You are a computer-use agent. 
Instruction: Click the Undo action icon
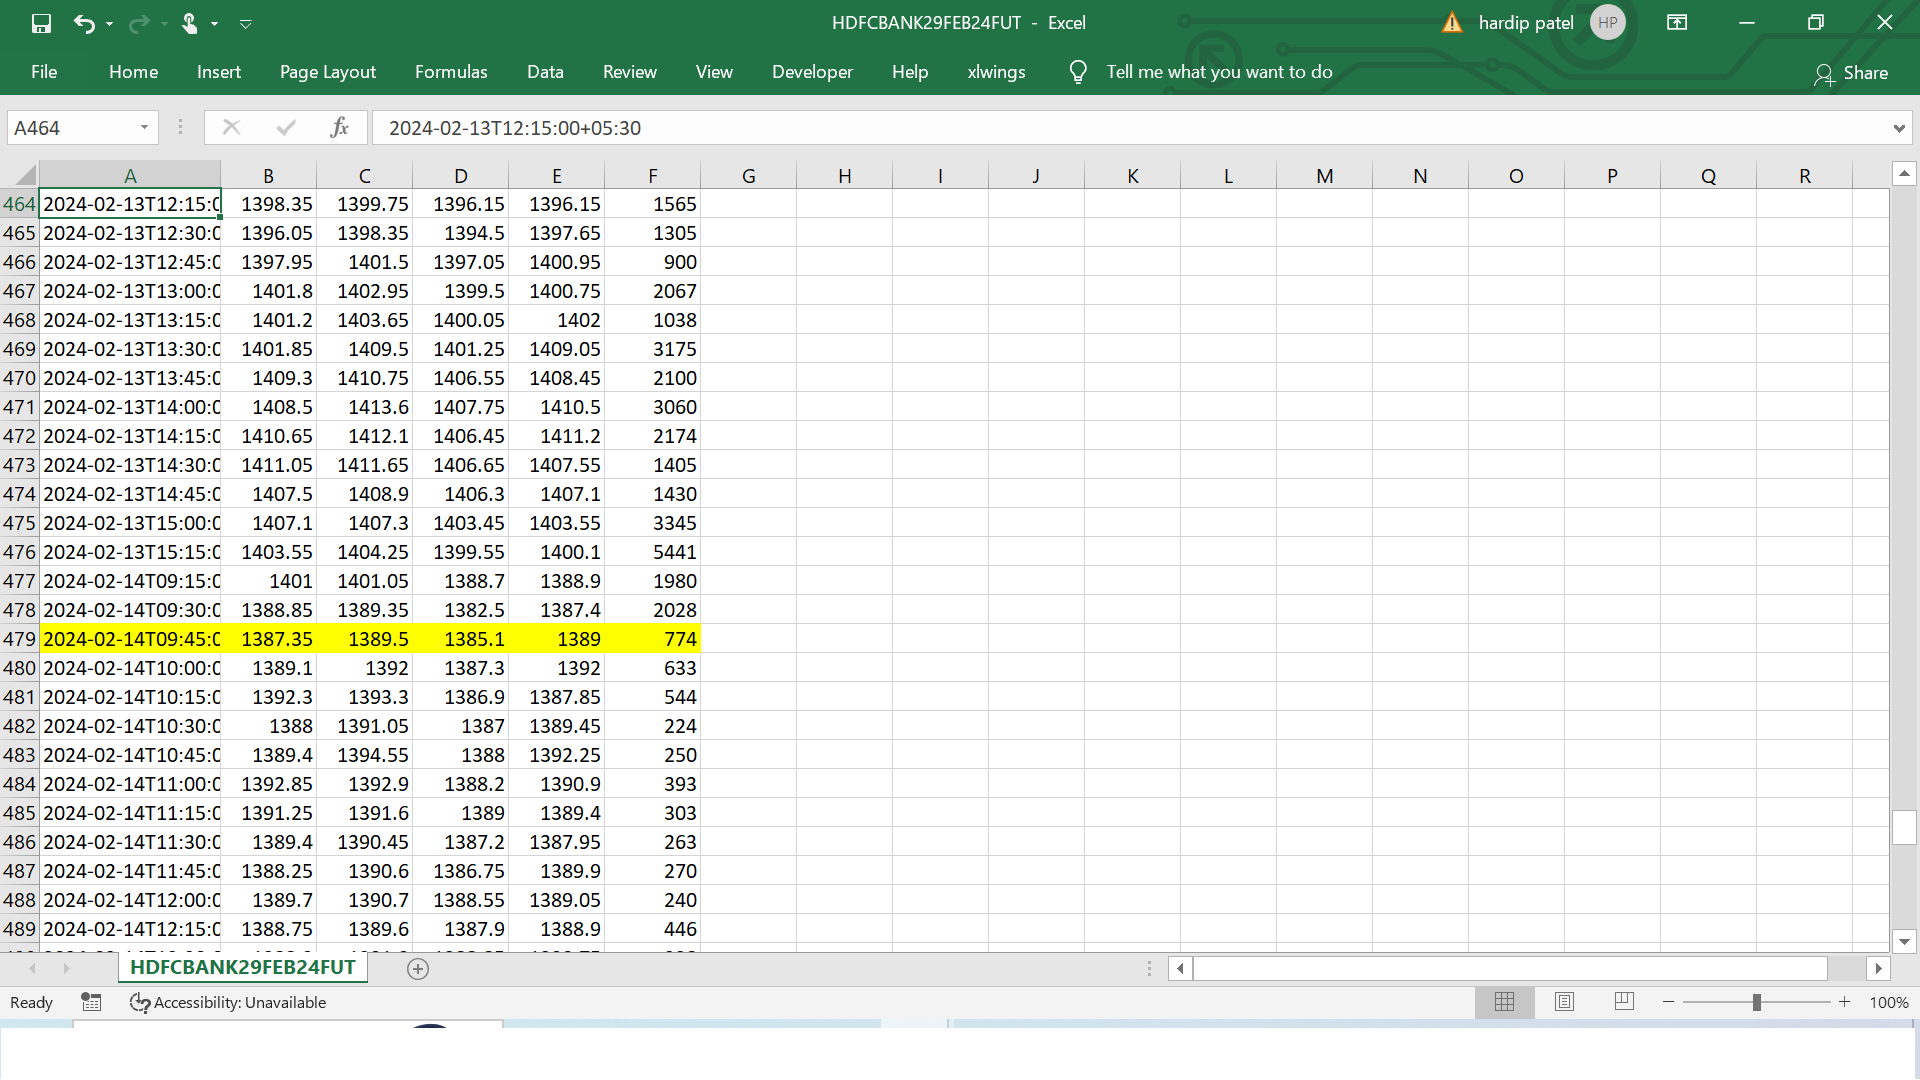(x=82, y=22)
